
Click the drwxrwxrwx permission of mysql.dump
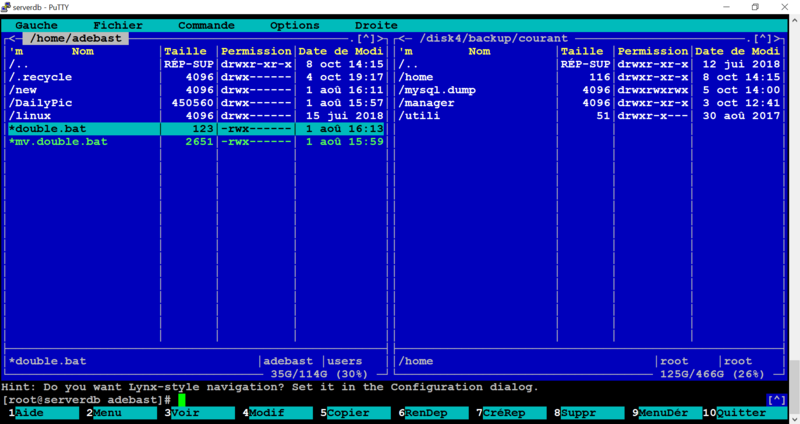(653, 90)
